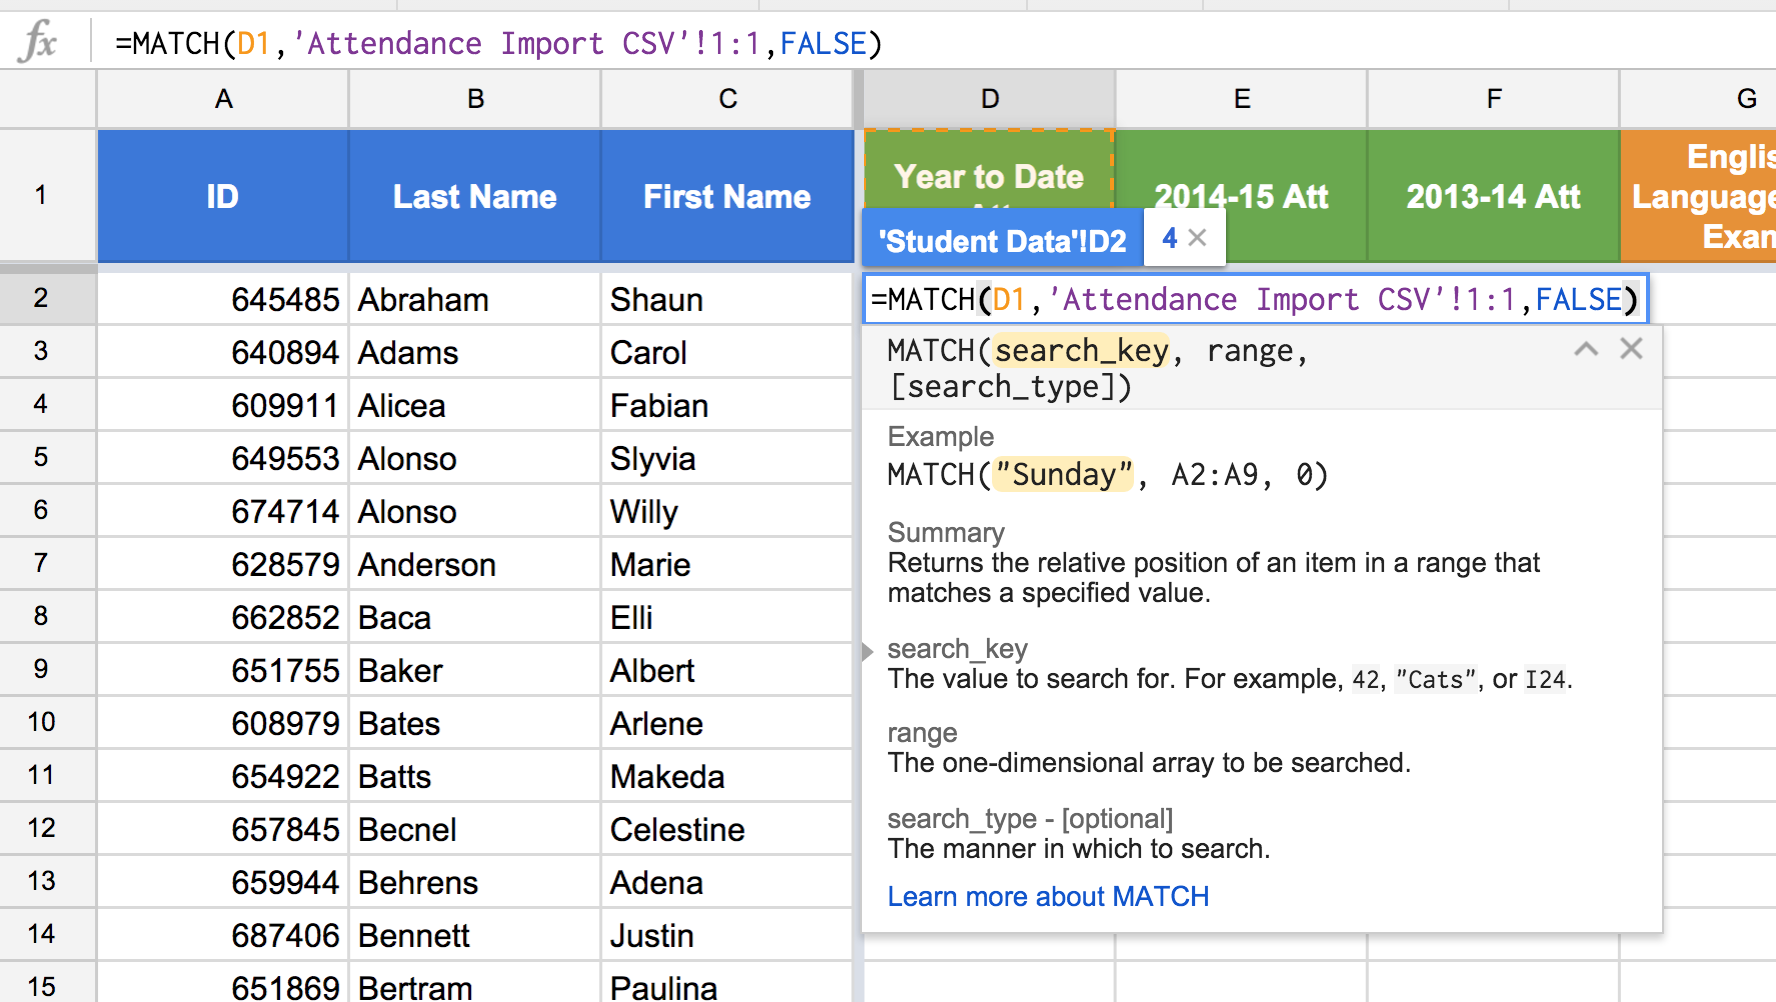Viewport: 1776px width, 1002px height.
Task: Select the Carol first name cell
Action: click(x=727, y=352)
